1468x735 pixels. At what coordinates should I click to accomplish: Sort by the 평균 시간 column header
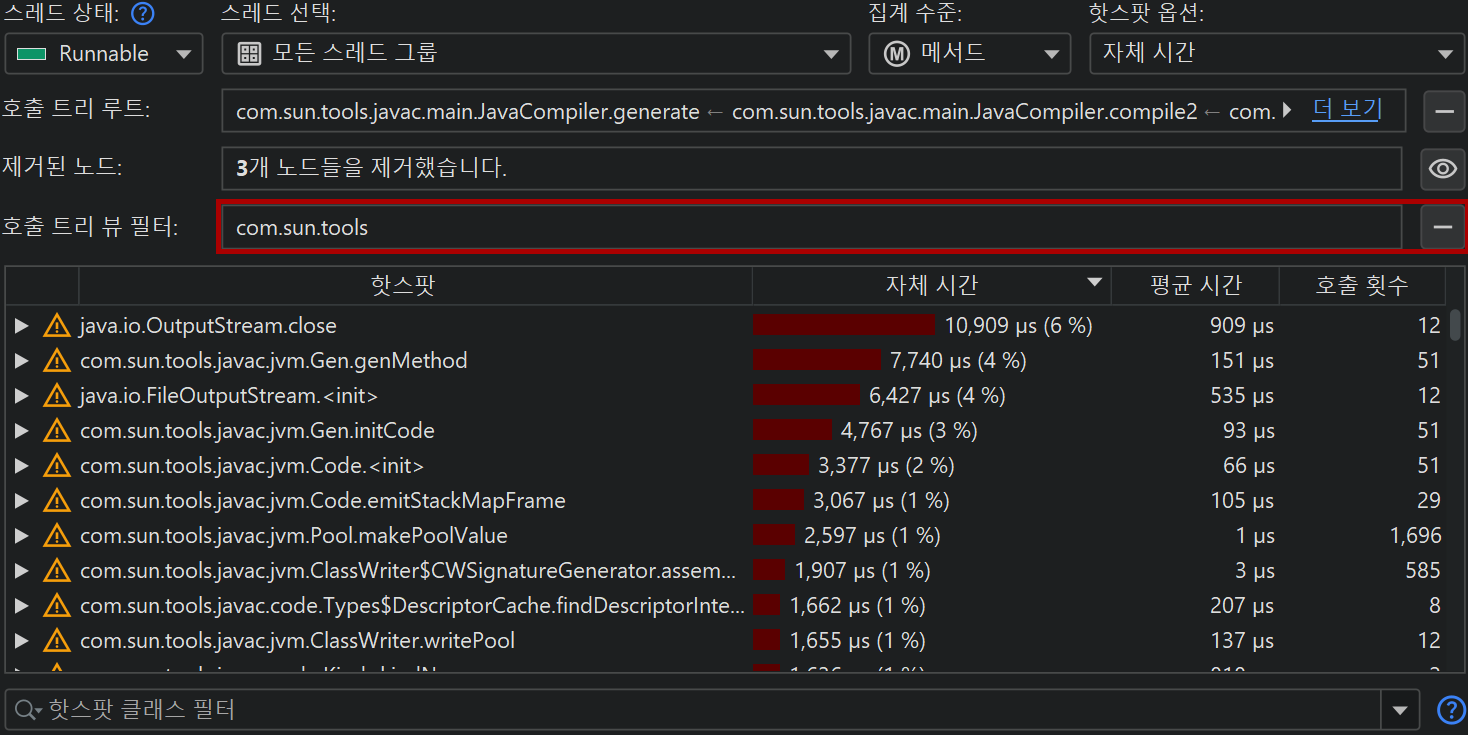pos(1195,285)
